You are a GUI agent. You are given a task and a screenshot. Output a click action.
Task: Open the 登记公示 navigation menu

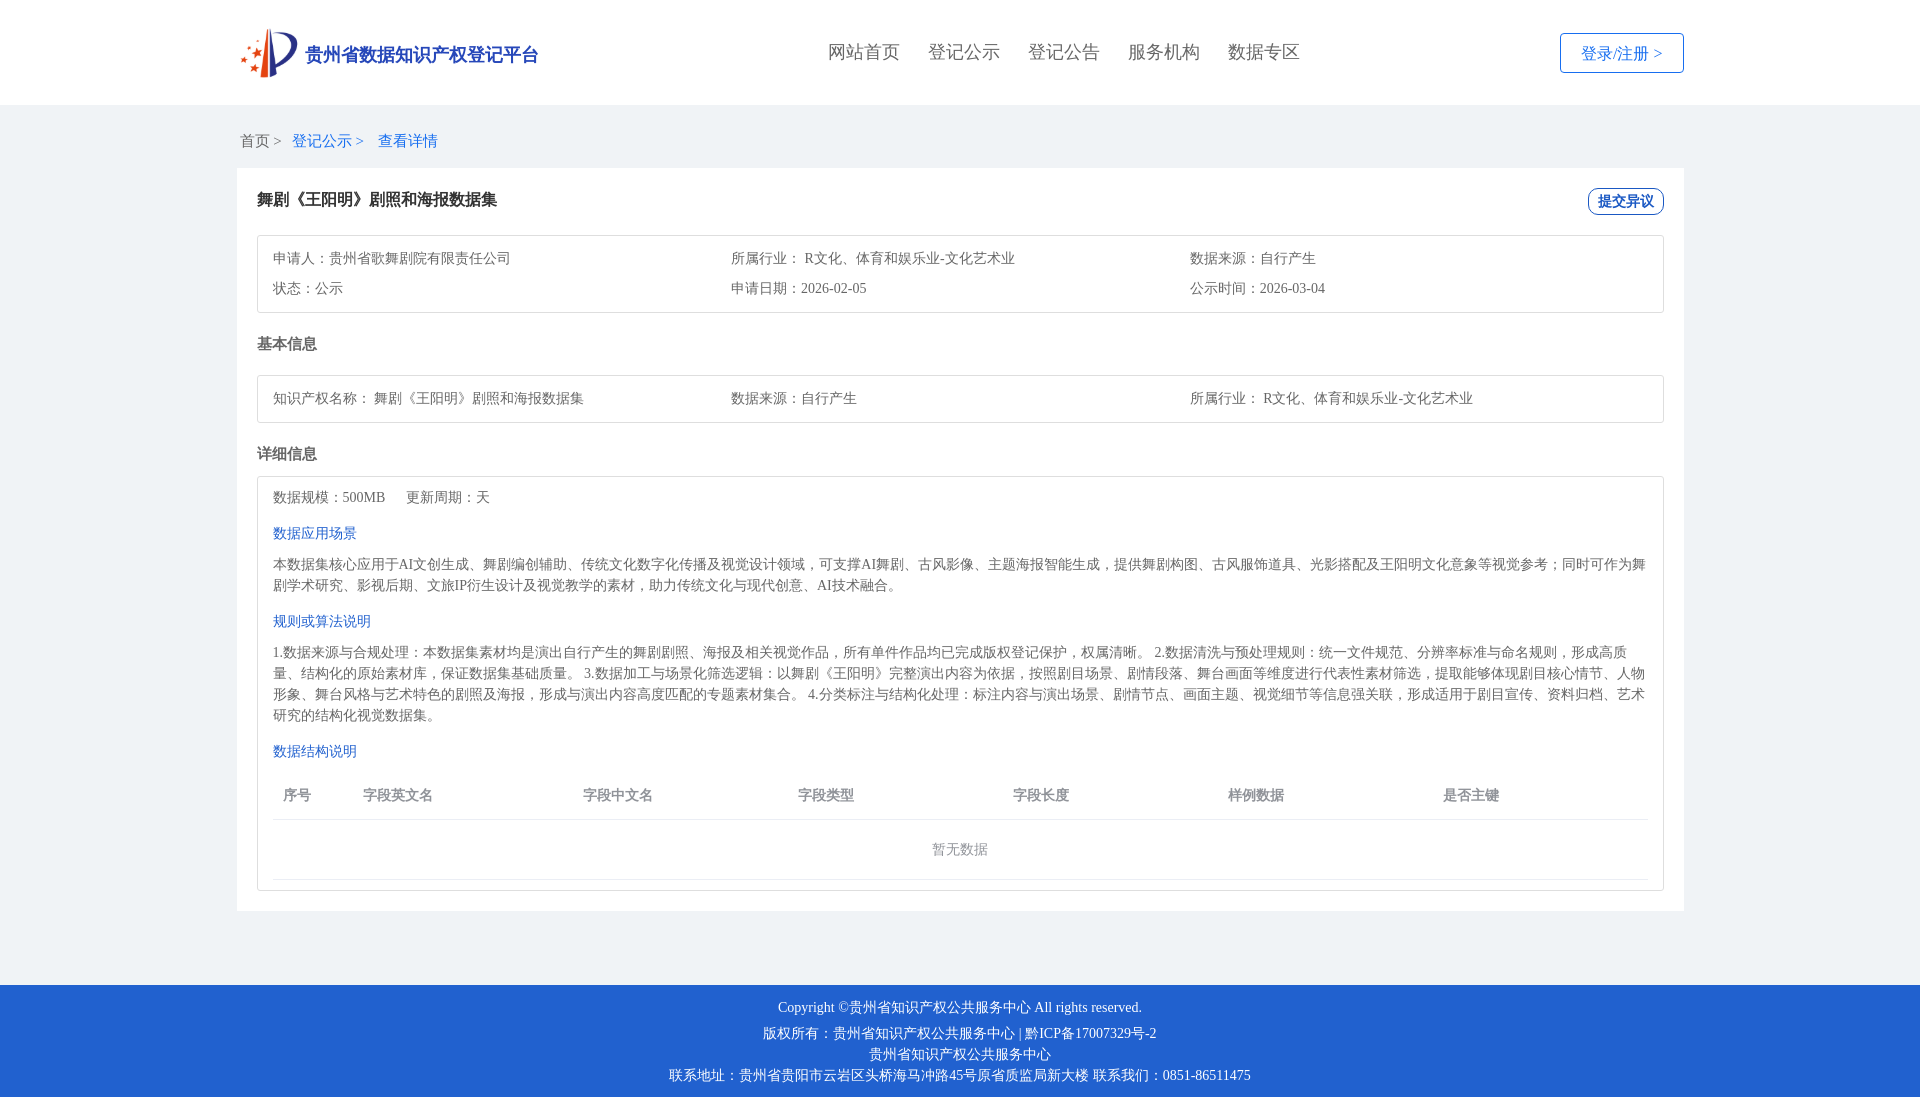[964, 52]
